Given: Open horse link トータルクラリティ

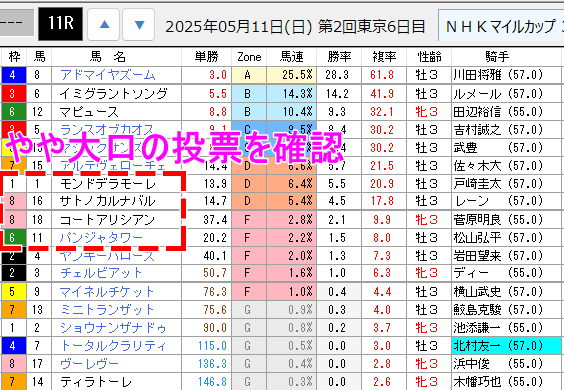Looking at the screenshot, I should click(113, 346).
